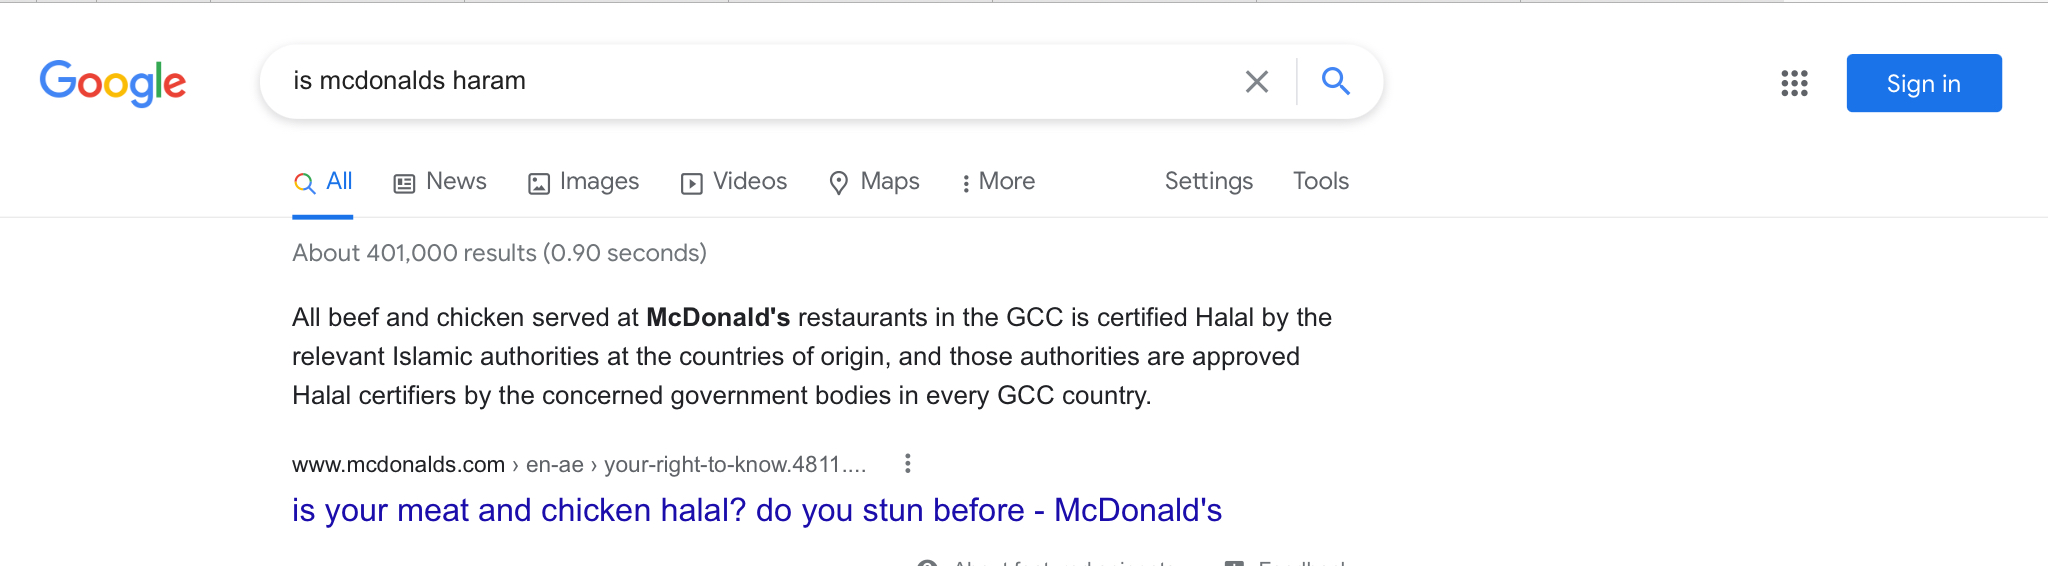Open three-dot menu beside mcdonalds.com result URL
Image resolution: width=2048 pixels, height=566 pixels.
coord(907,464)
